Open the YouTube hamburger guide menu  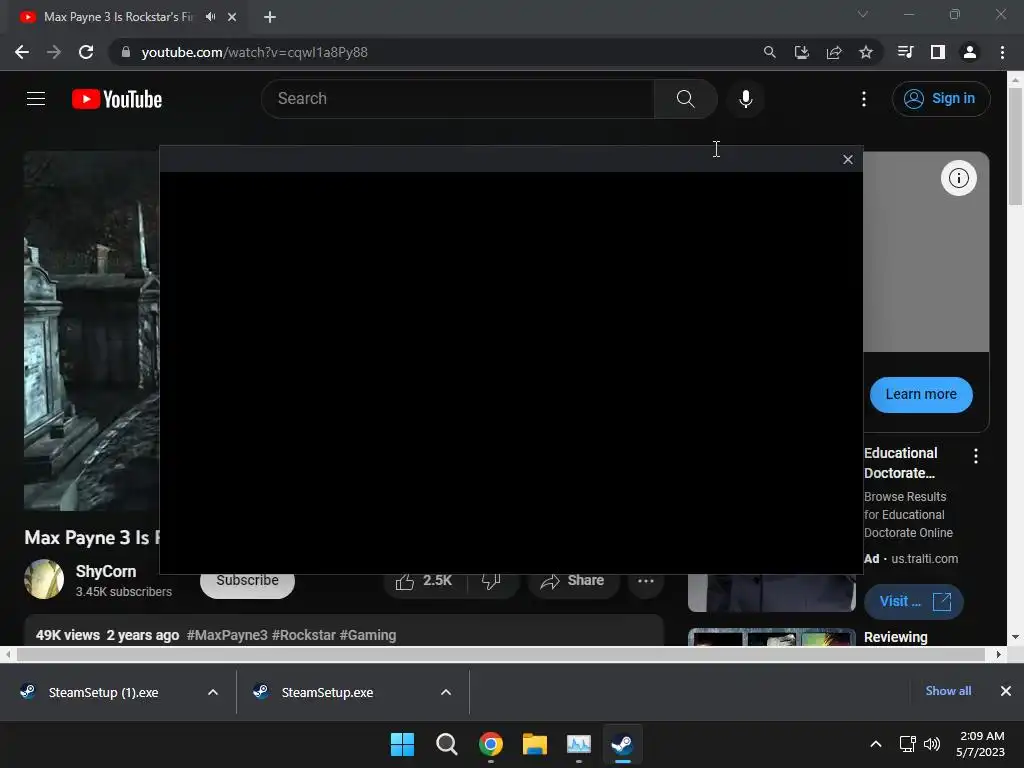[36, 99]
